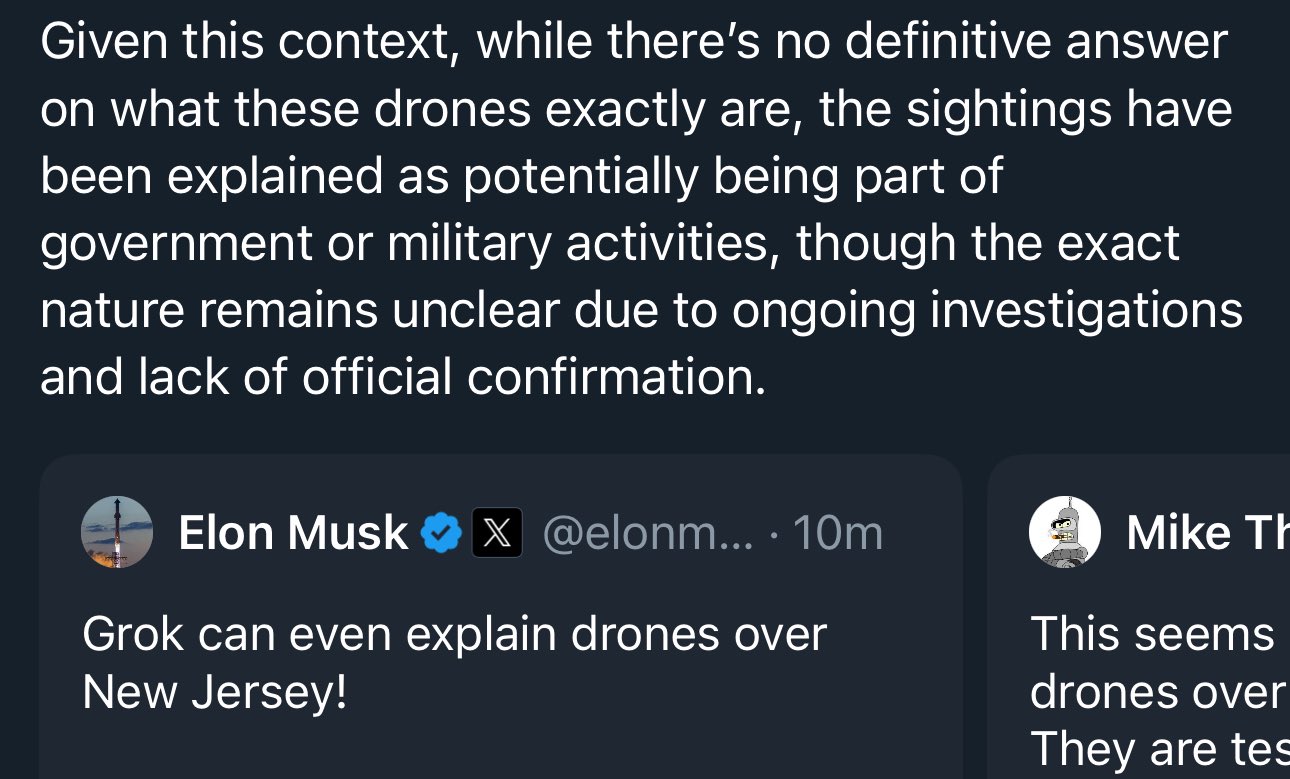
Task: Click the 10m post timestamp
Action: 838,533
